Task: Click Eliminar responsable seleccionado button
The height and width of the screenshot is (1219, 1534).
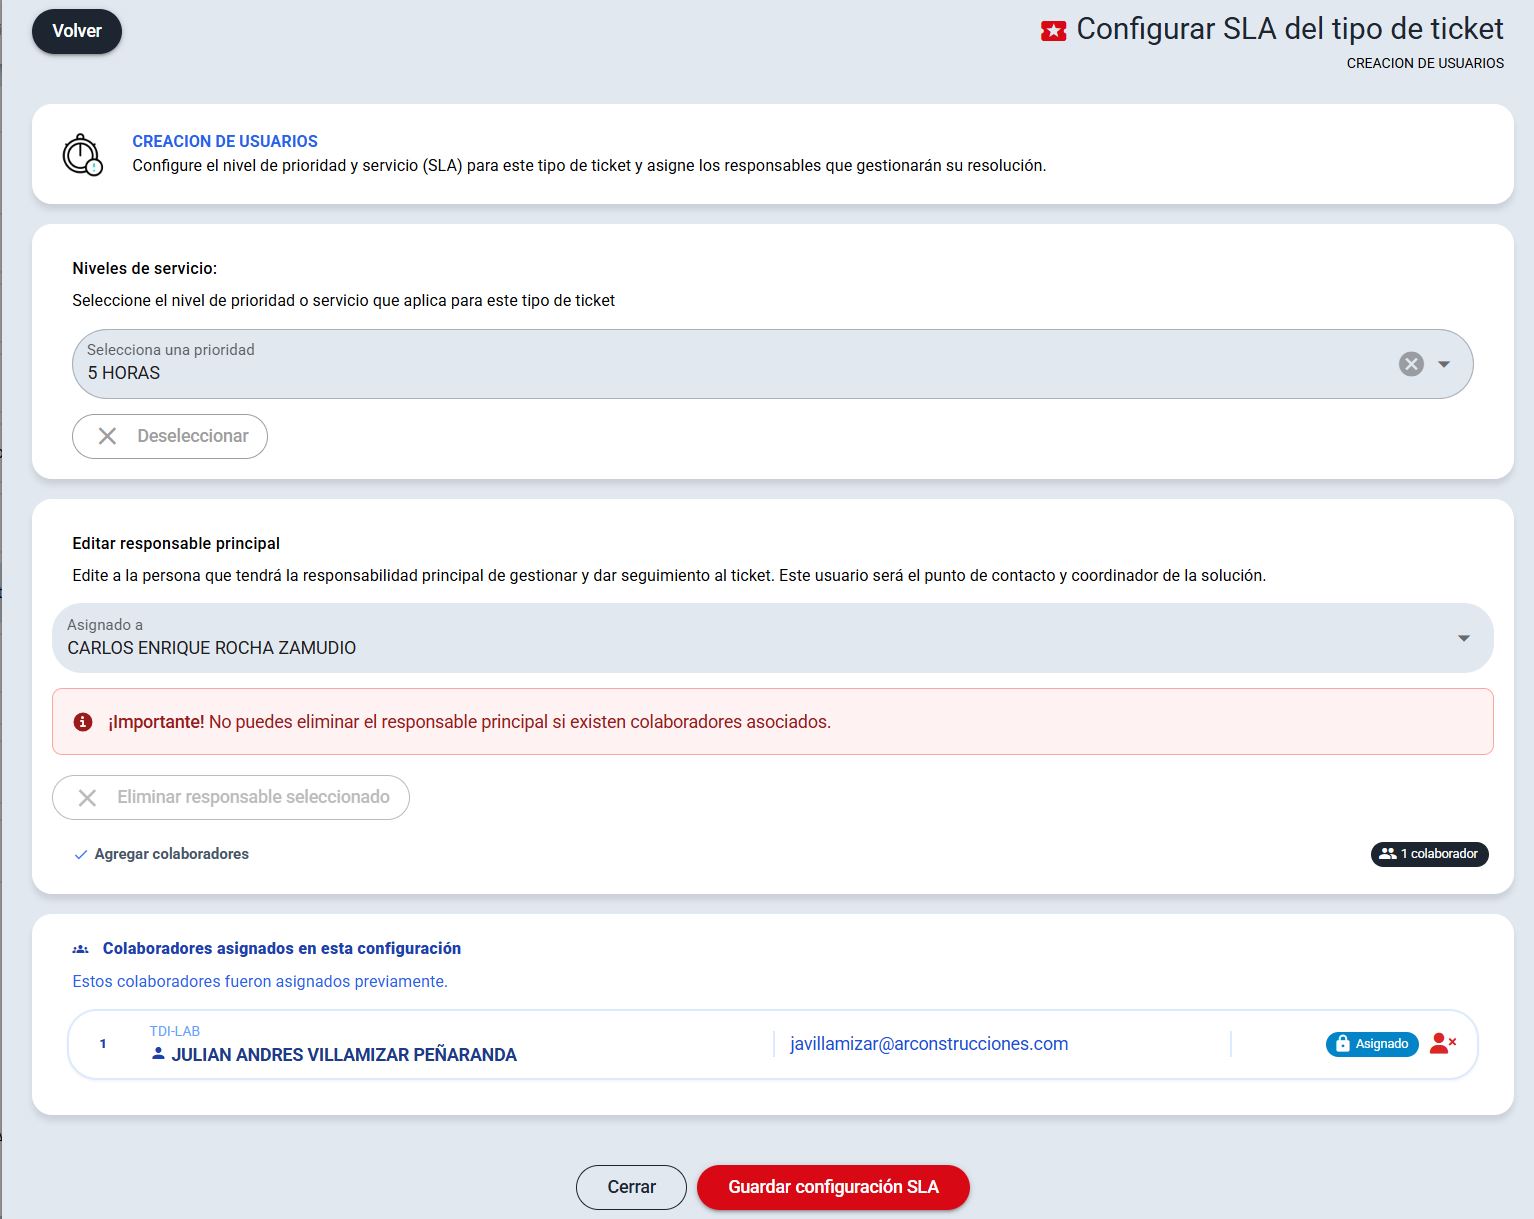Action: click(x=231, y=797)
